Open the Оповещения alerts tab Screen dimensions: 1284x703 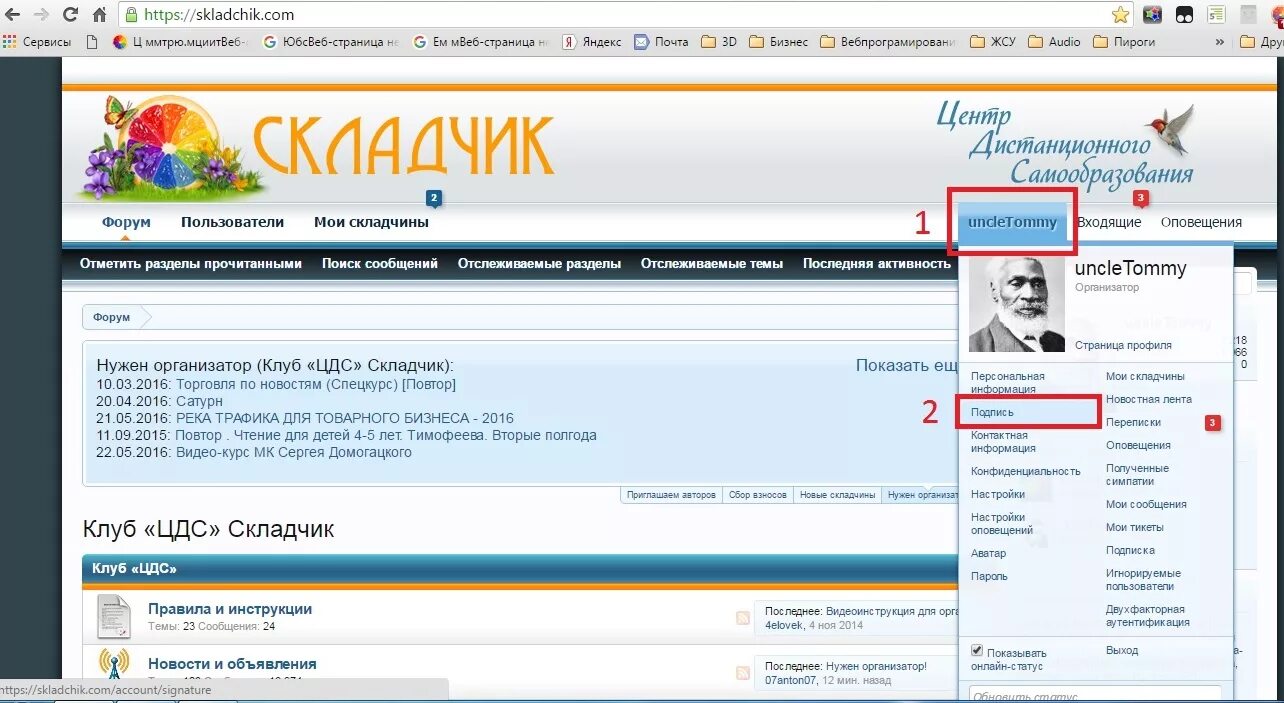1201,222
